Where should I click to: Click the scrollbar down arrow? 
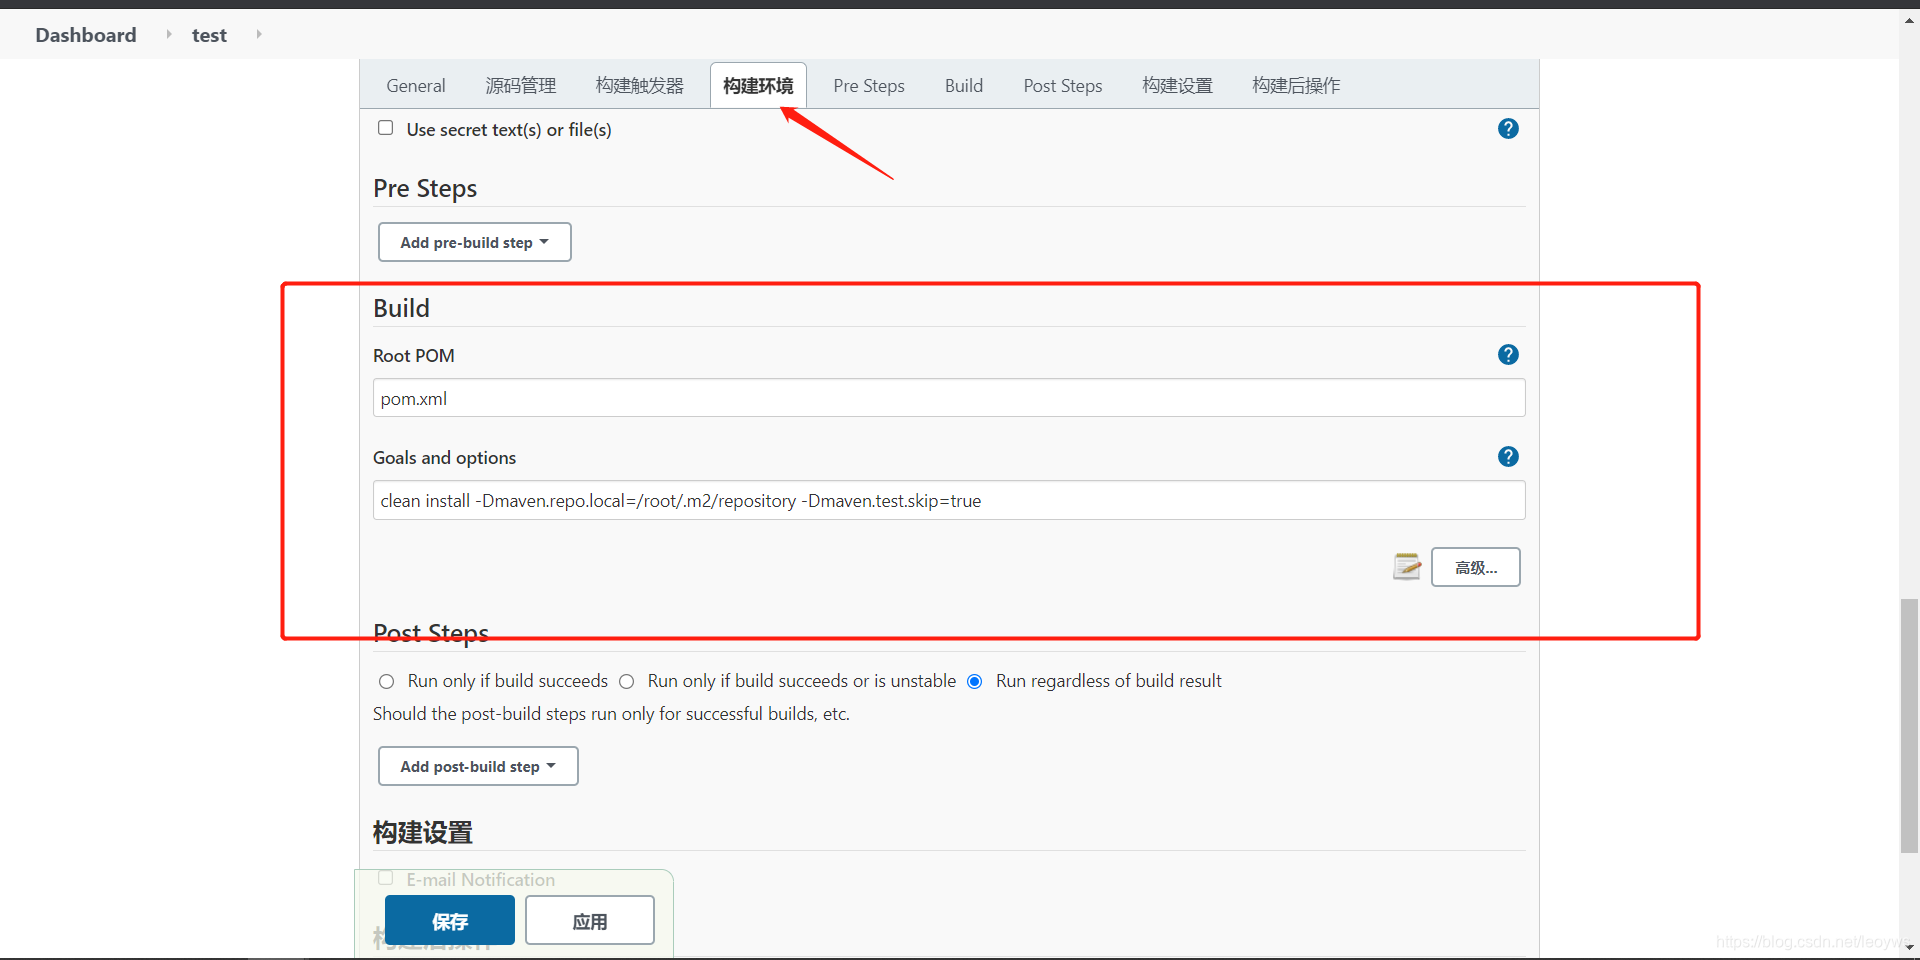coord(1909,947)
